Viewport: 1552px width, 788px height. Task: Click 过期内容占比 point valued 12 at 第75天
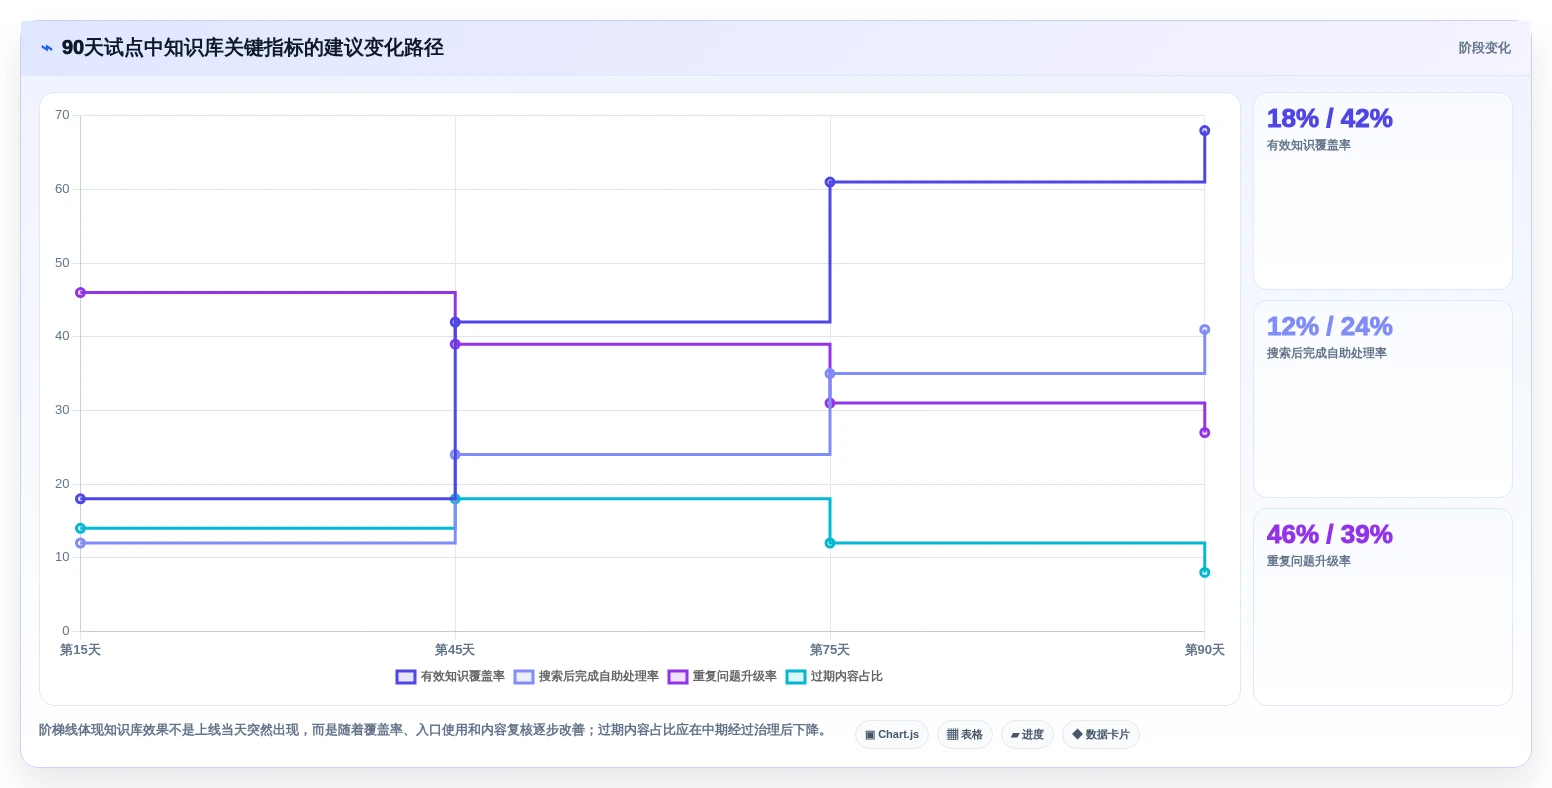[830, 543]
